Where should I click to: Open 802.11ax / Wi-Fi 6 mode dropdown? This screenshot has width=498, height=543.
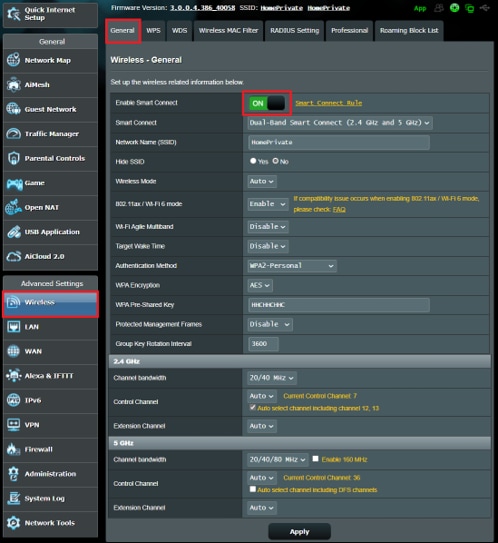point(268,204)
